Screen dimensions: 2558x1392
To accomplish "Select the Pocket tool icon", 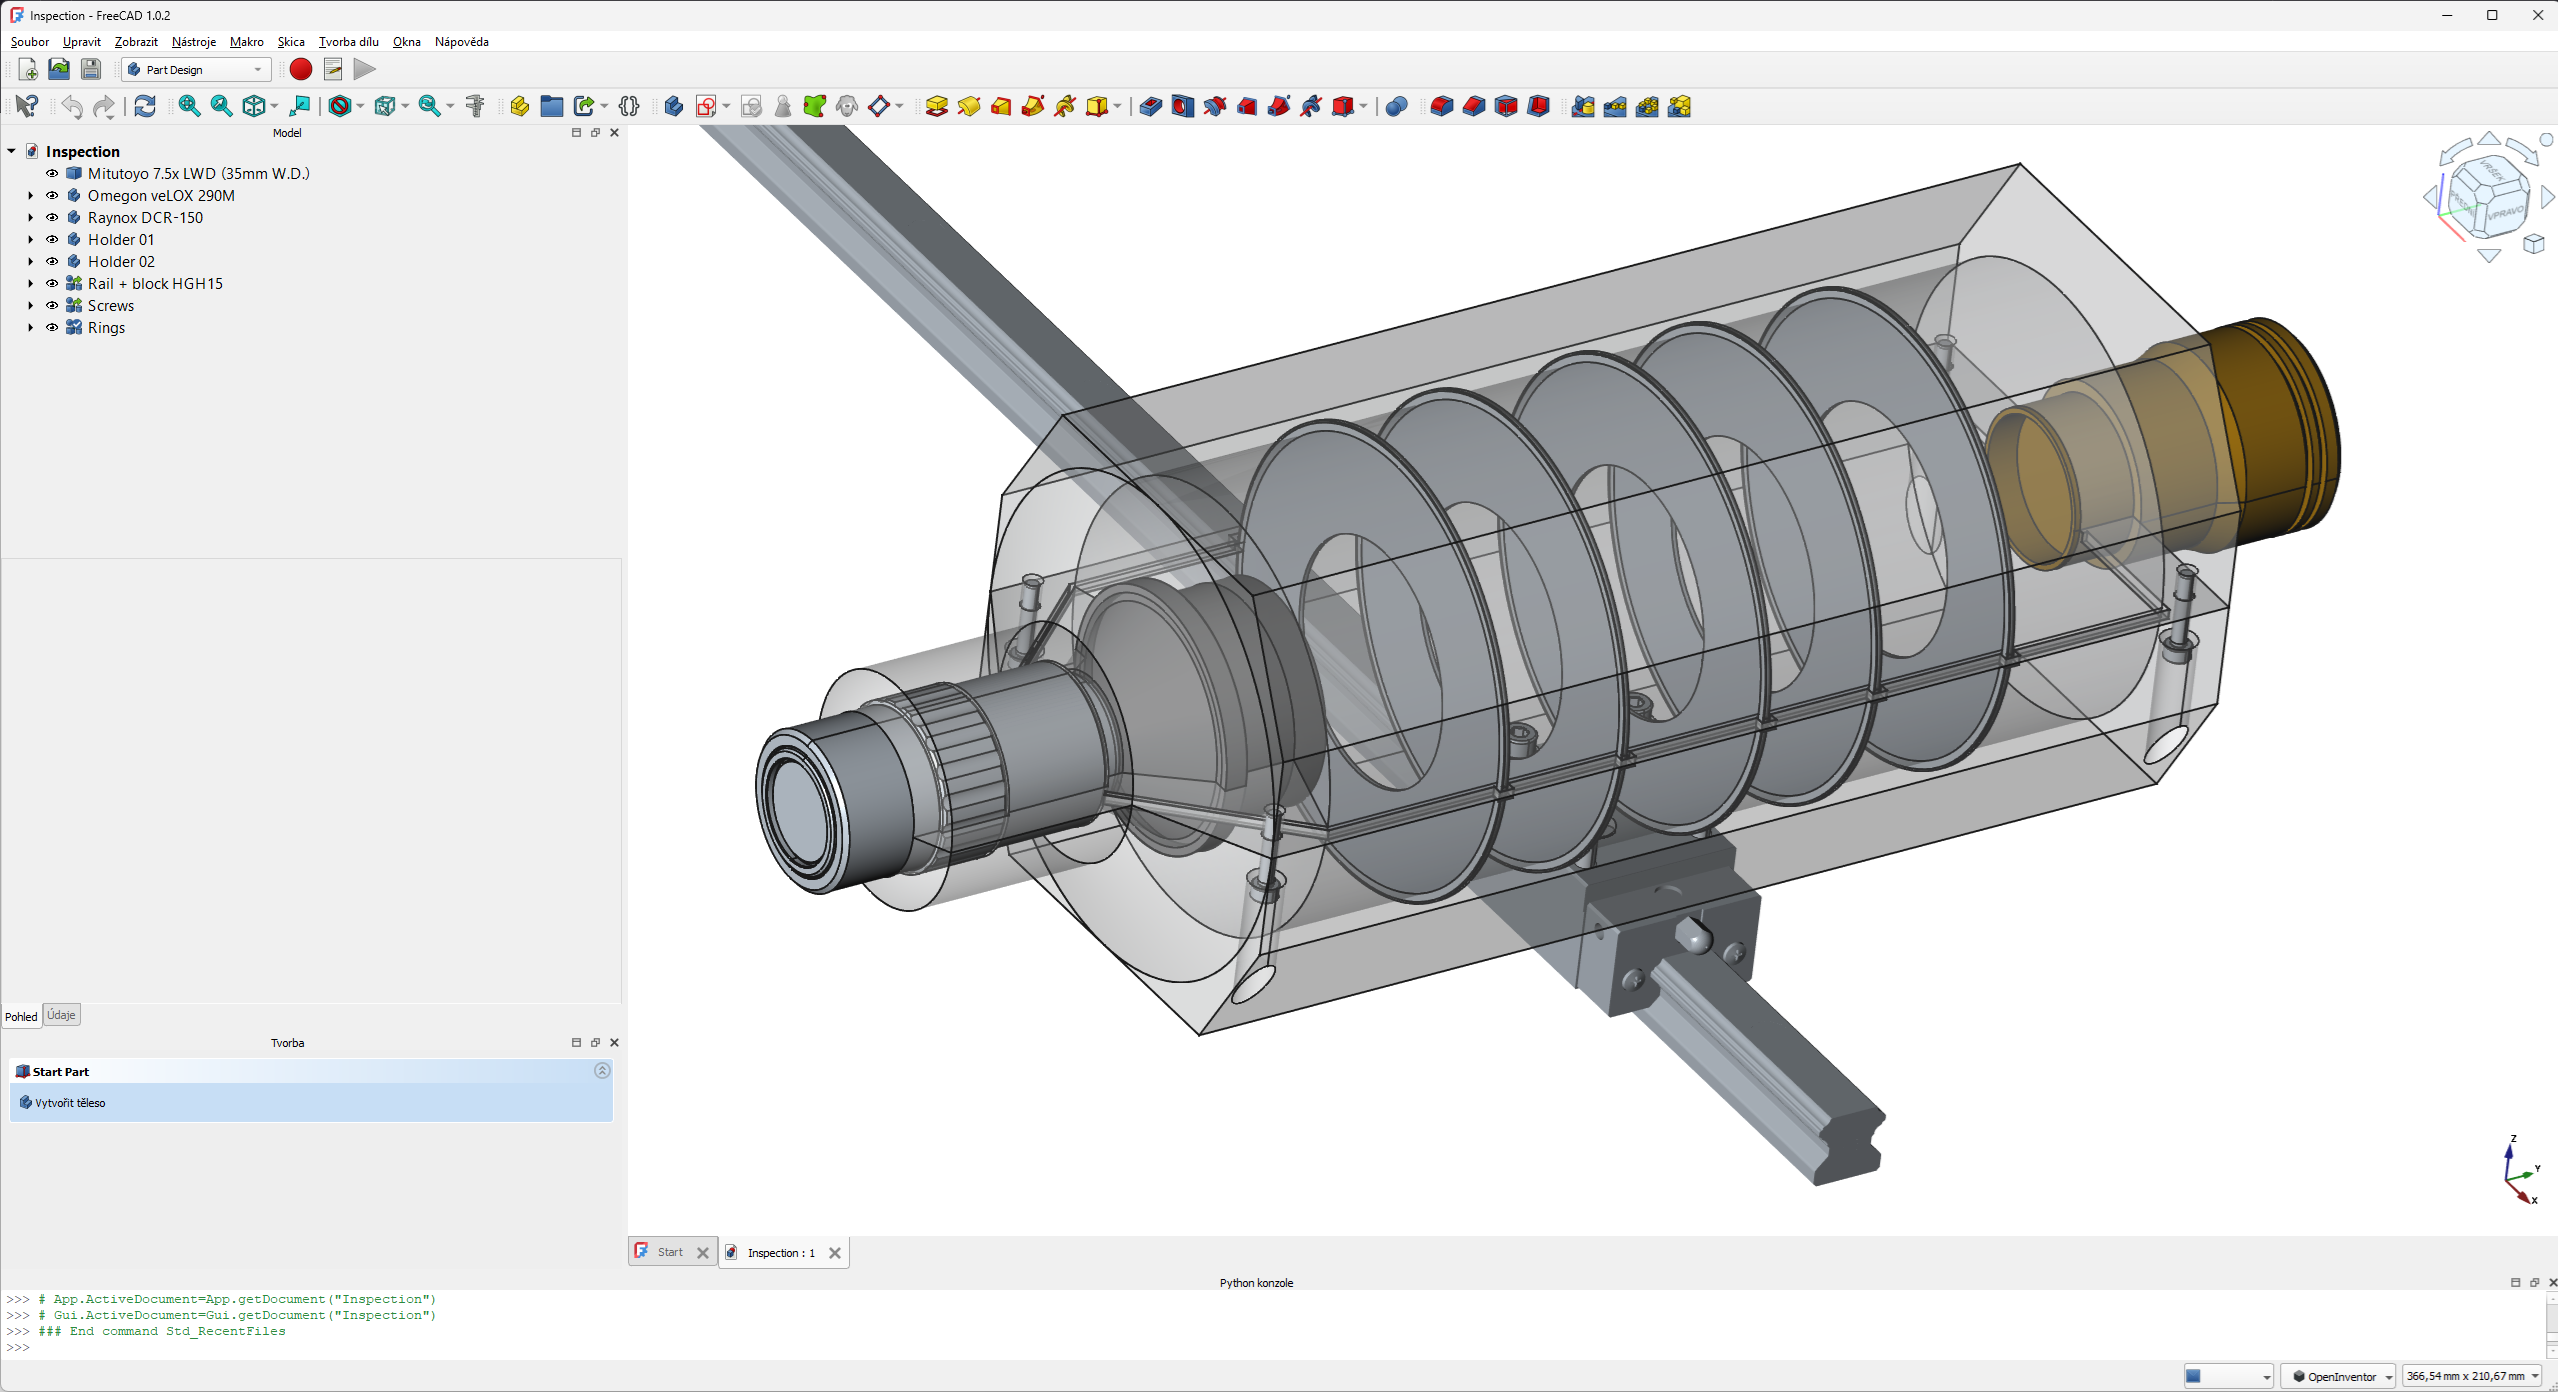I will 1150,106.
